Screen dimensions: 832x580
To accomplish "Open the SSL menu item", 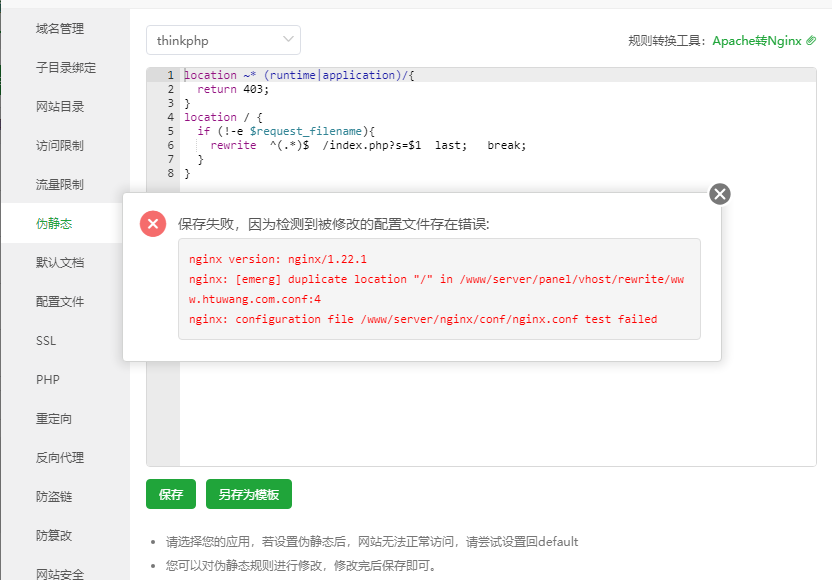I will point(46,341).
